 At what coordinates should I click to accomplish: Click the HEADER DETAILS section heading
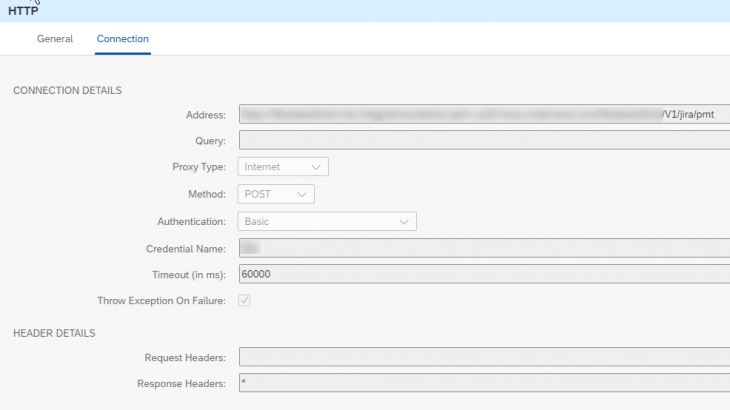coord(55,332)
